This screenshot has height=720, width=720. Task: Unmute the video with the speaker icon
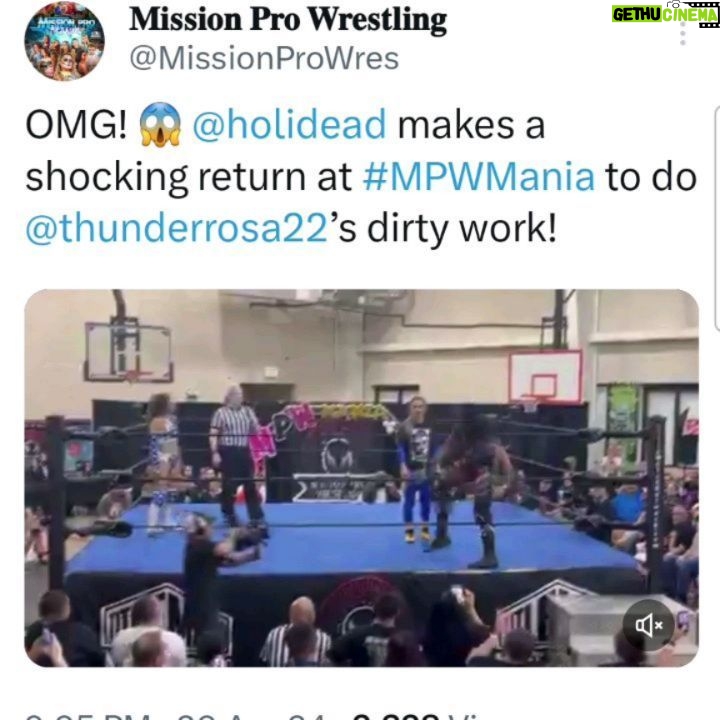(649, 625)
